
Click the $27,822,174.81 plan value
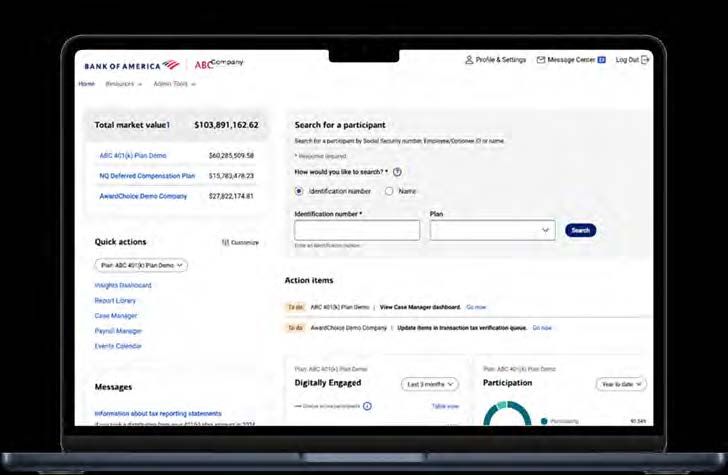tap(231, 196)
